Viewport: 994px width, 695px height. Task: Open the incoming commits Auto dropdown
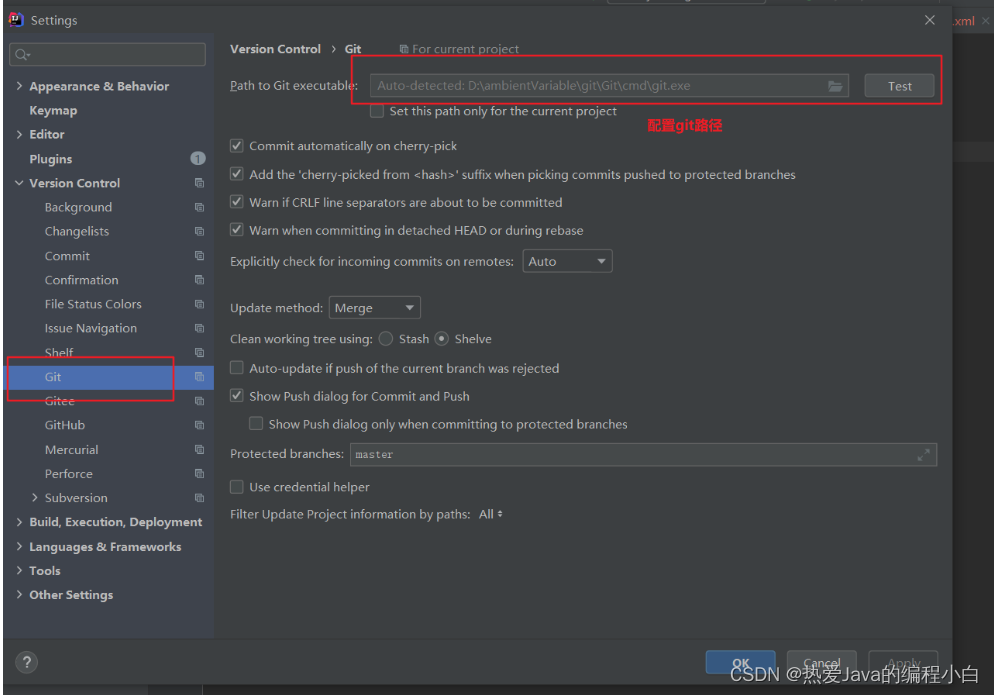pos(567,261)
